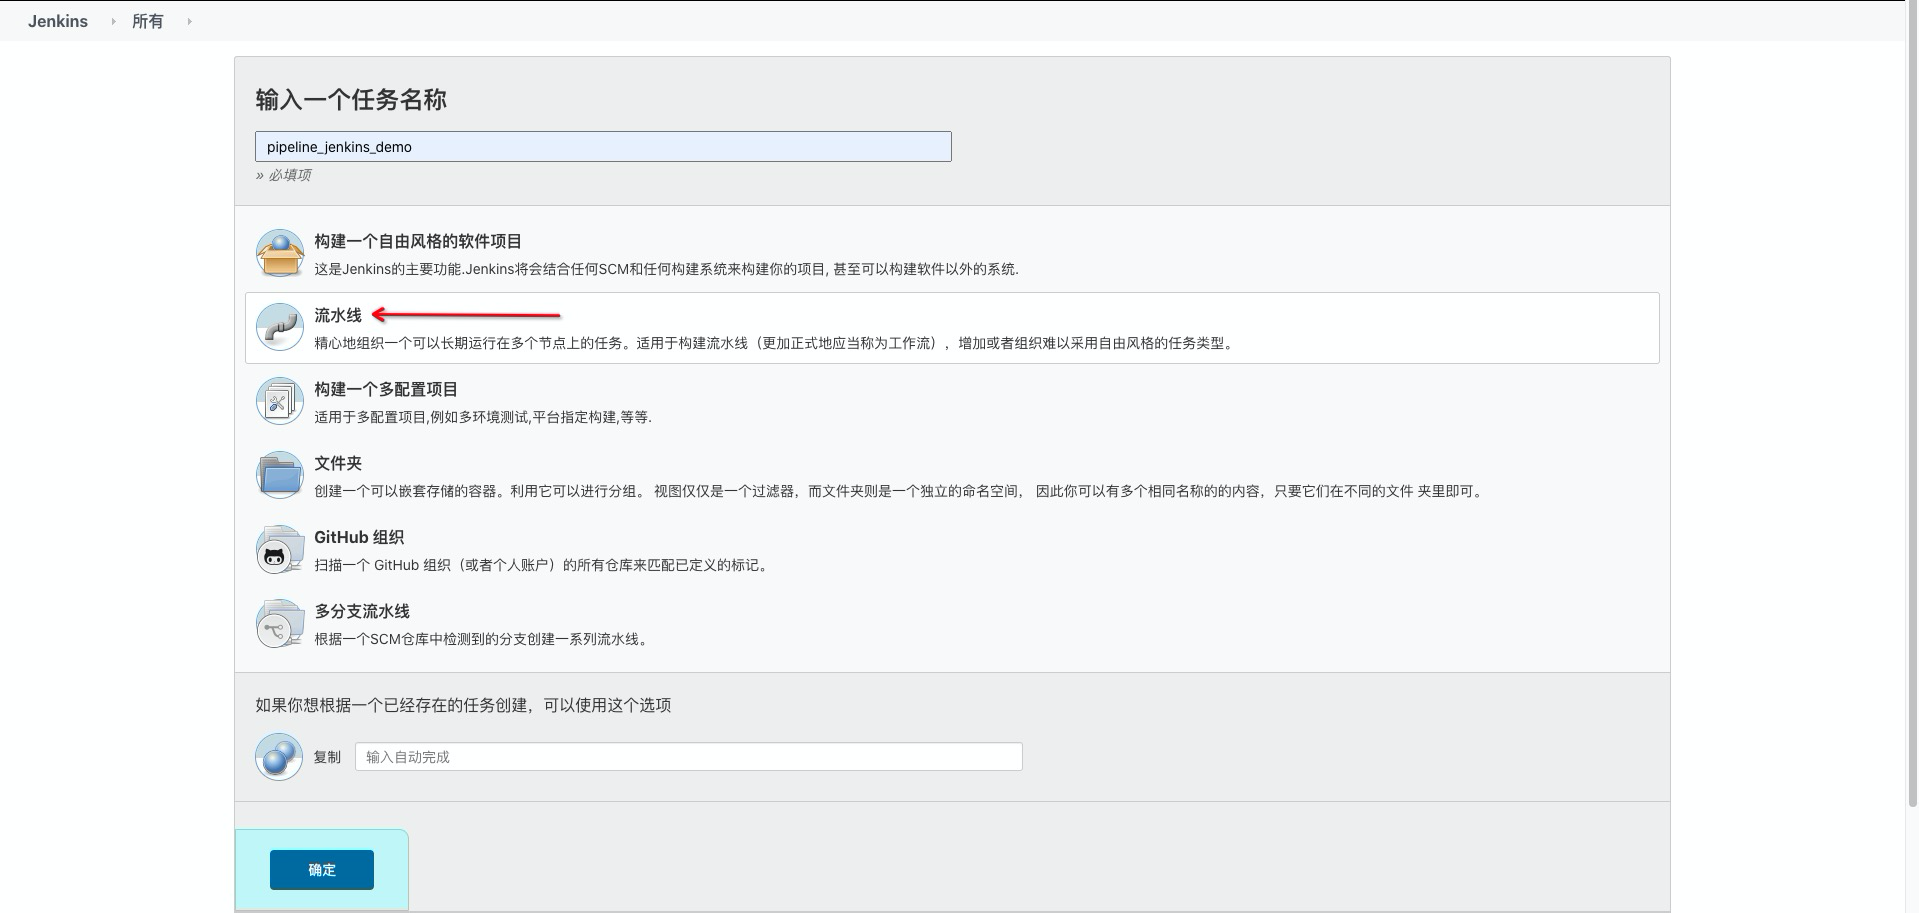Image resolution: width=1919 pixels, height=913 pixels.
Task: Click the GitHub 组织 octocat icon
Action: tap(280, 549)
